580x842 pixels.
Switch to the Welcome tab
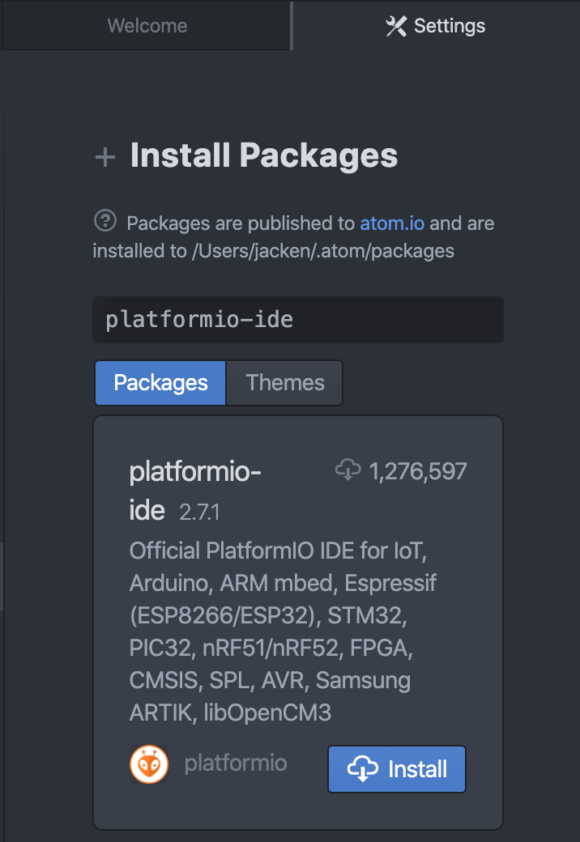tap(146, 25)
